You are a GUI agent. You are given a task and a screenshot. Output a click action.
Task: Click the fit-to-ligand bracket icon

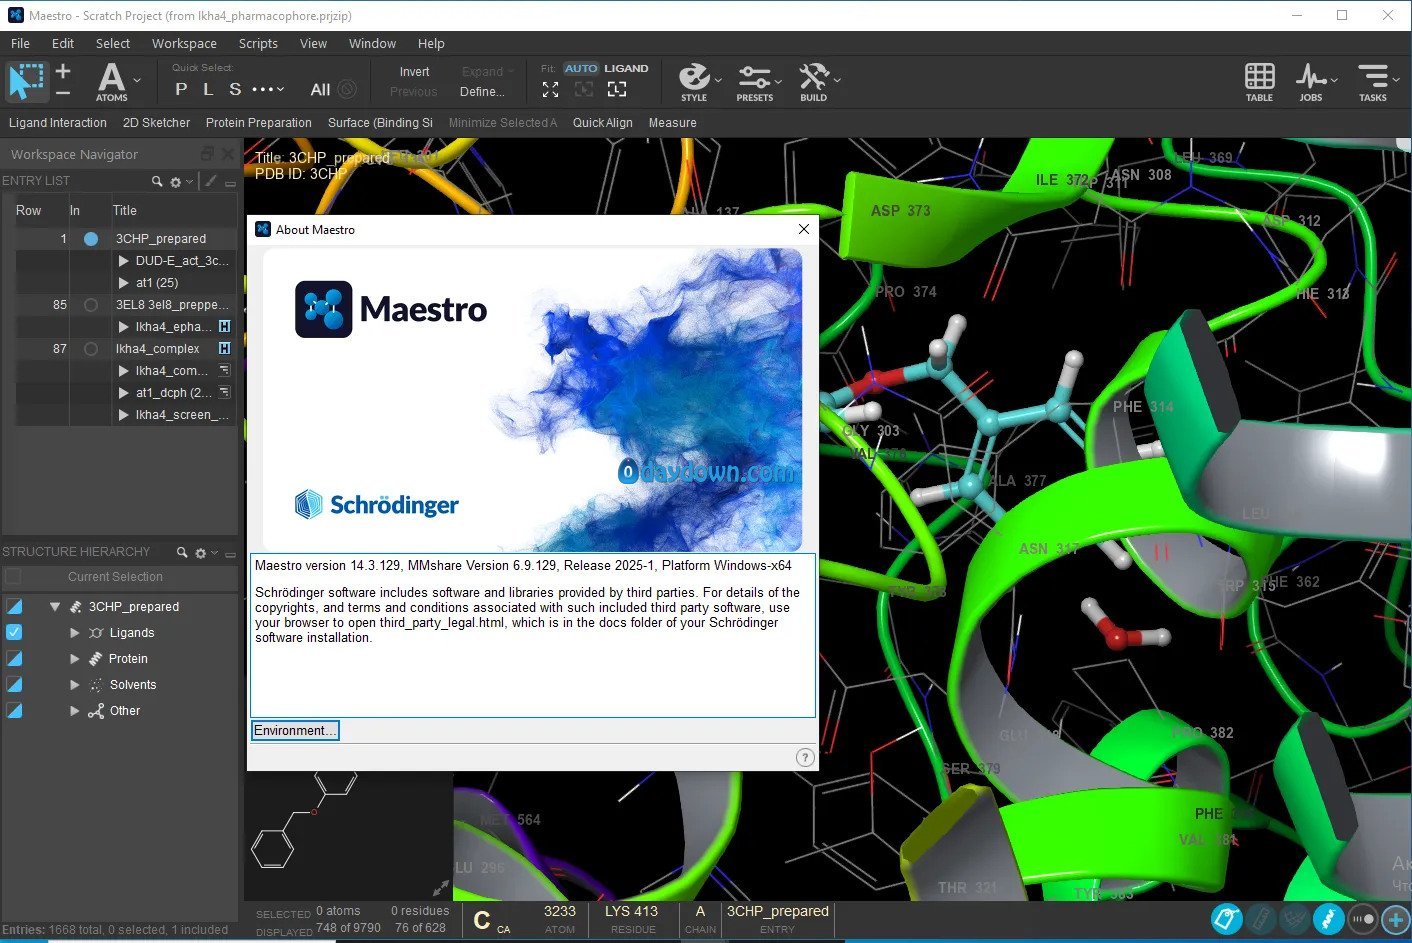[x=617, y=89]
